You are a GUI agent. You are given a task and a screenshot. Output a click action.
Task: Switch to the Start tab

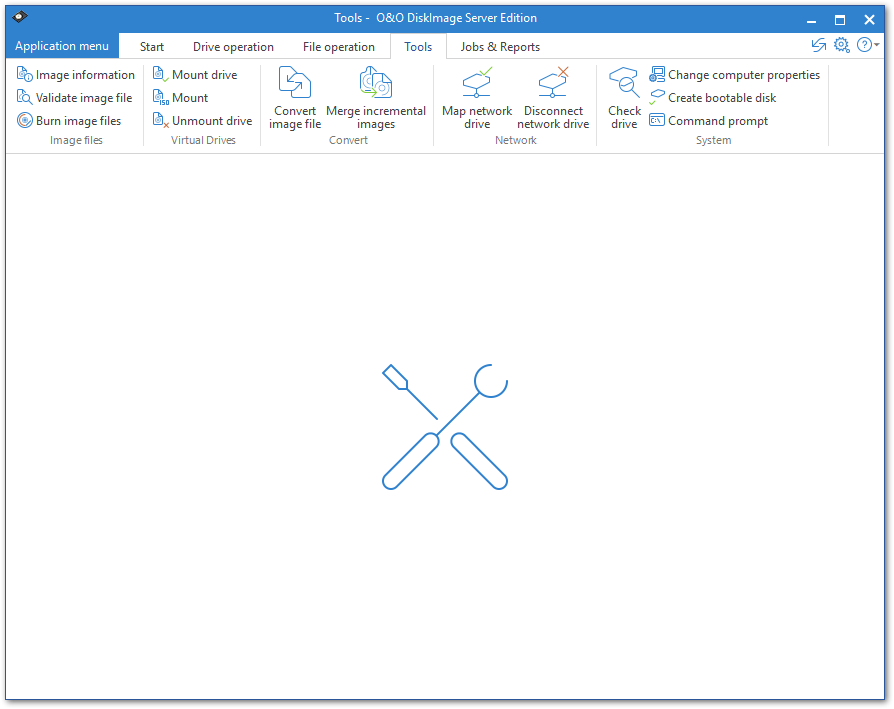coord(152,47)
